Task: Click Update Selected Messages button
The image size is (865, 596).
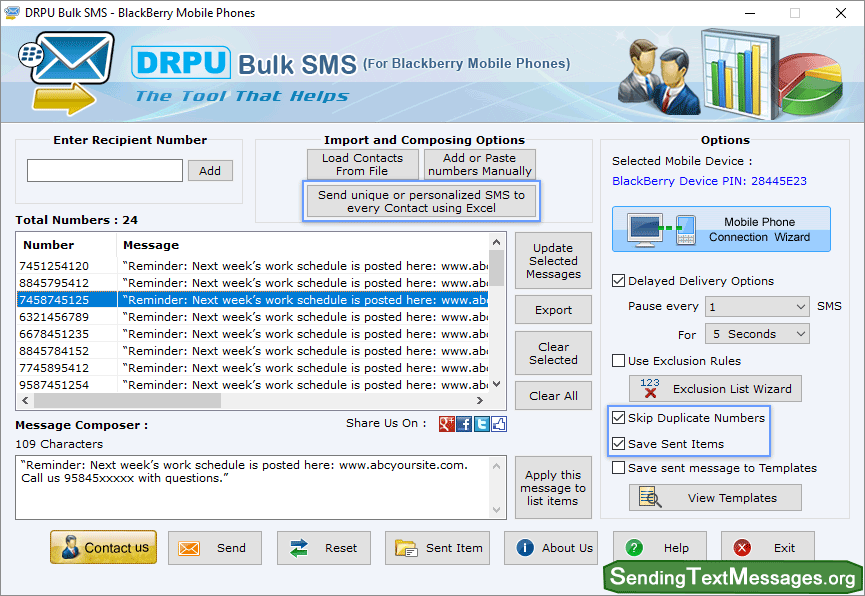Action: tap(553, 260)
